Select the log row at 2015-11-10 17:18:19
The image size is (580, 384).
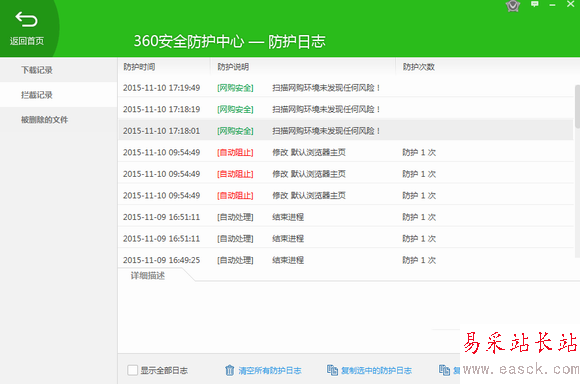click(x=346, y=109)
